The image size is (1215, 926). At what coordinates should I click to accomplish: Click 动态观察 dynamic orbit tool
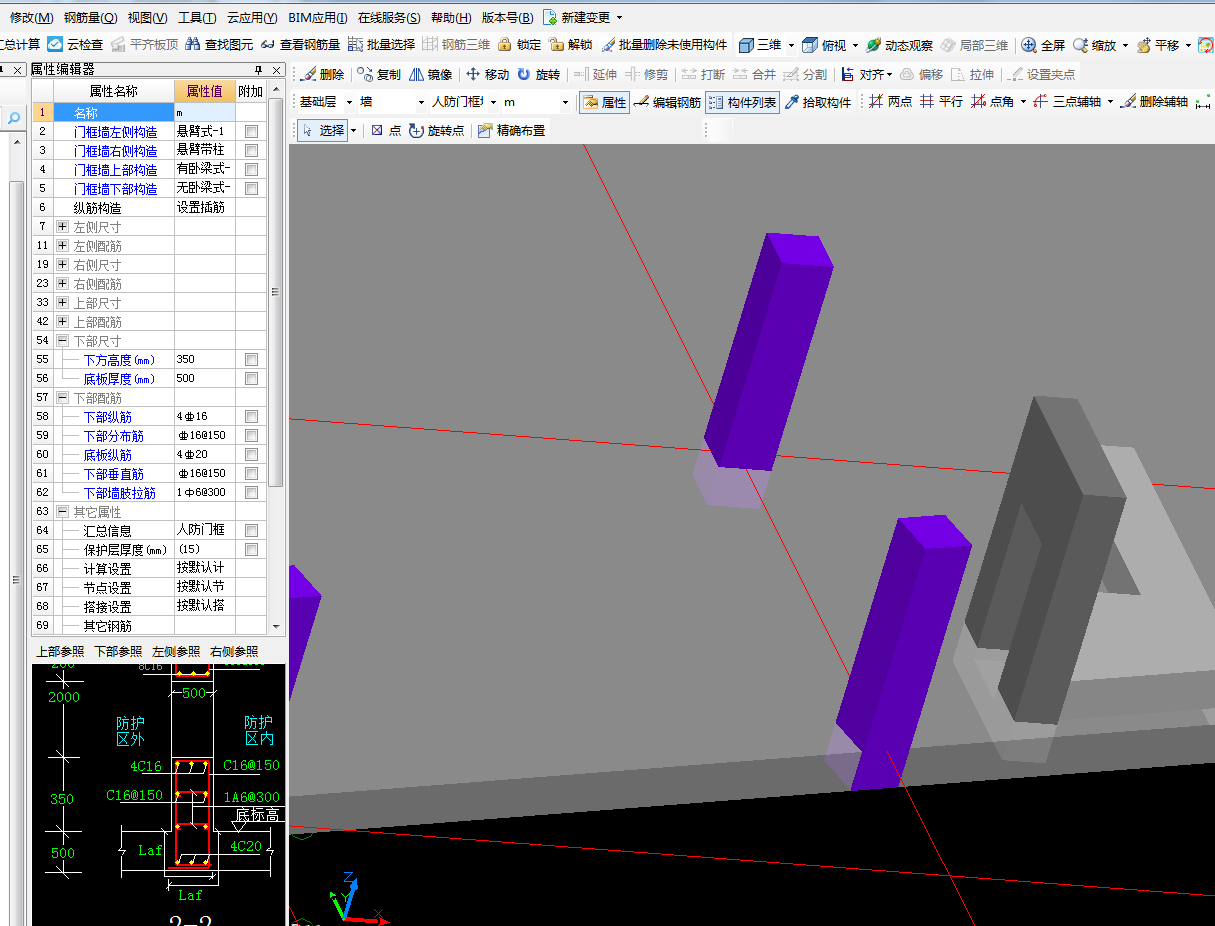pyautogui.click(x=899, y=45)
